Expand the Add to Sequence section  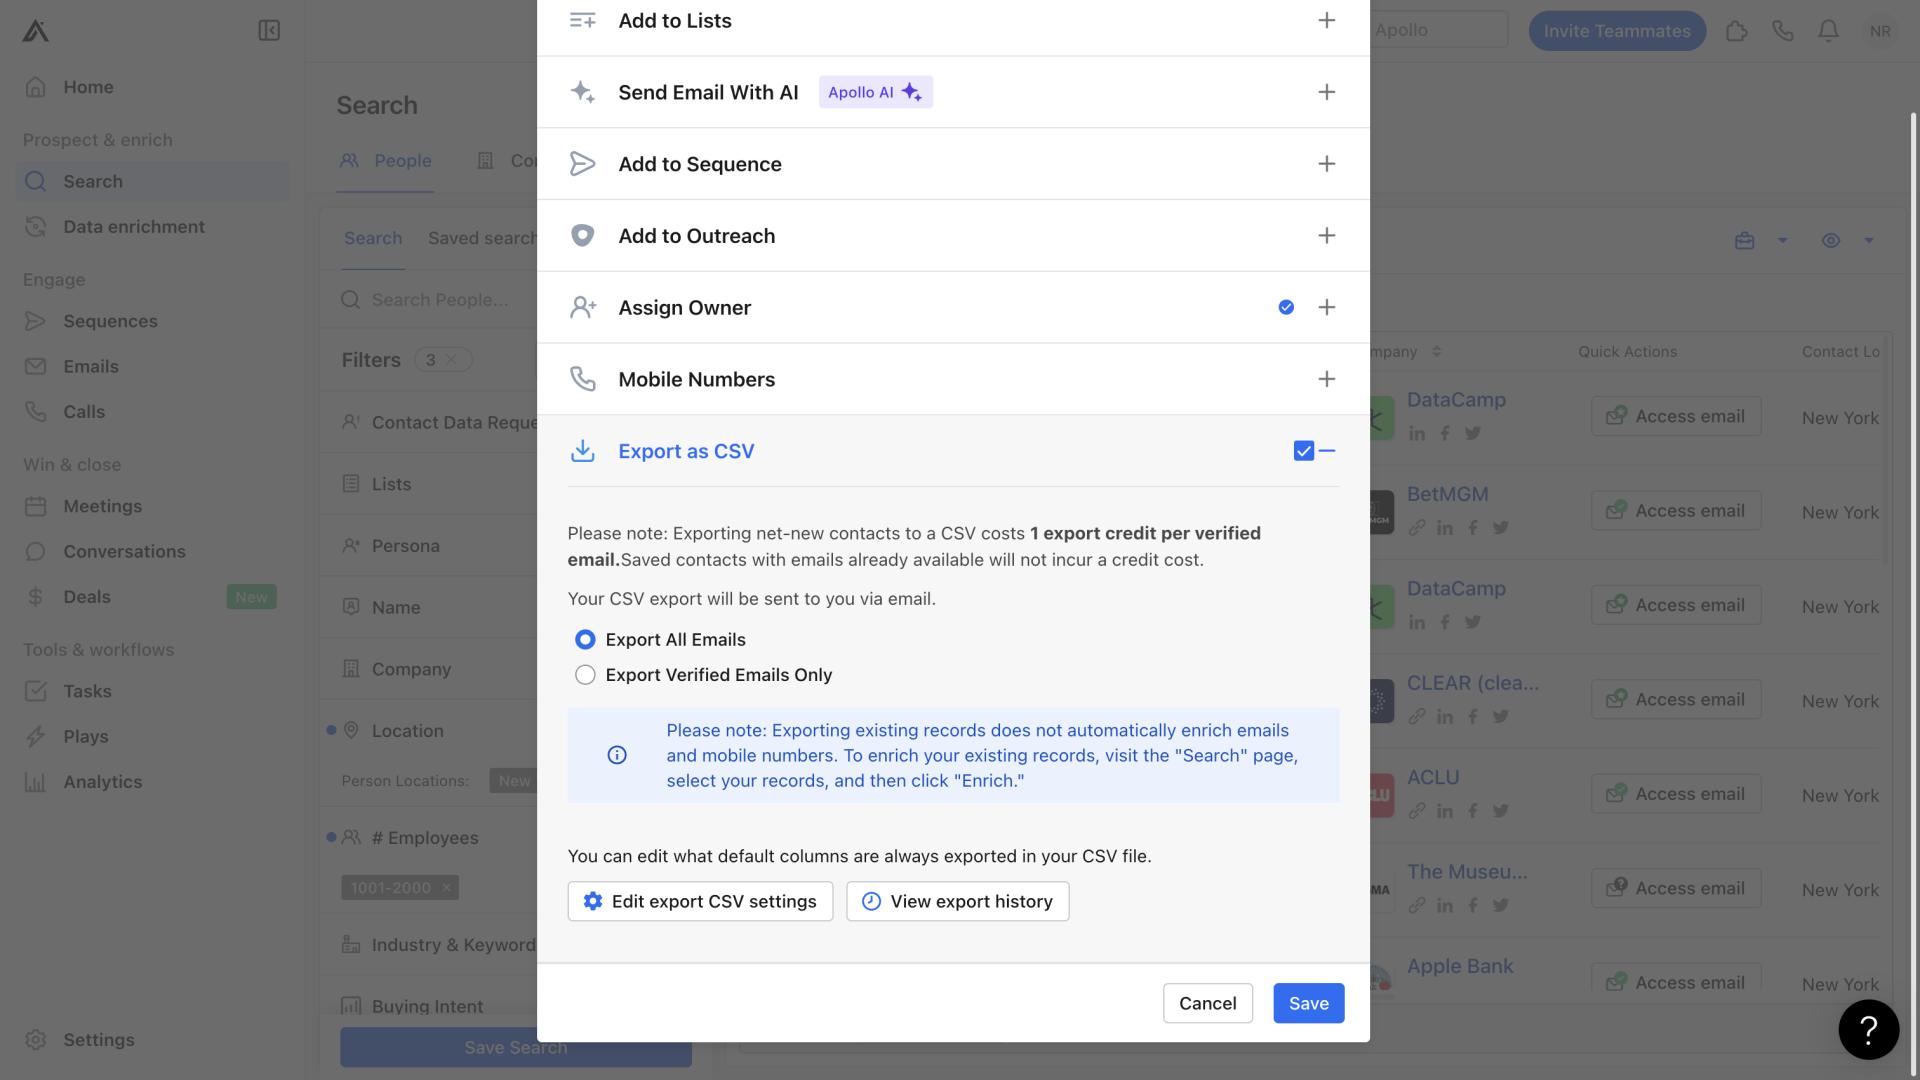[1326, 164]
